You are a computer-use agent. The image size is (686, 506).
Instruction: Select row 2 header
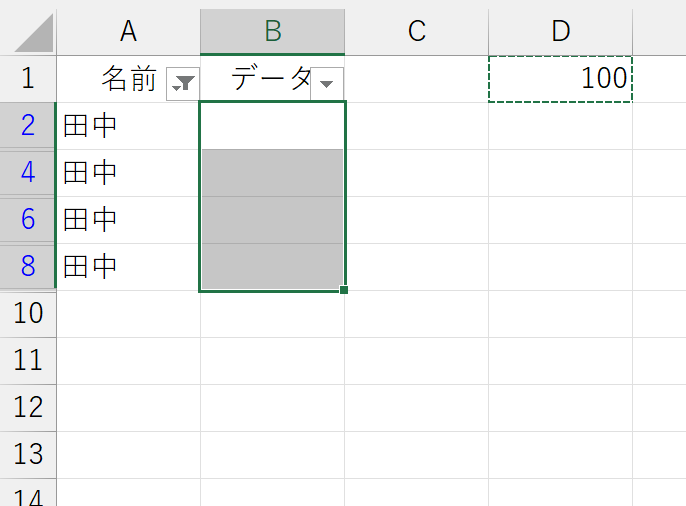coord(28,126)
